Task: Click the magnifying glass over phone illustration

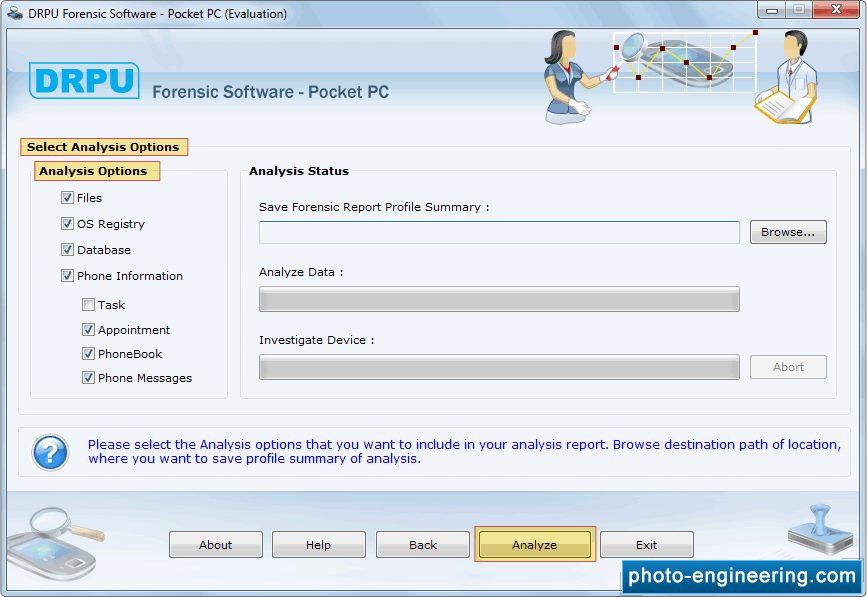Action: pyautogui.click(x=55, y=544)
